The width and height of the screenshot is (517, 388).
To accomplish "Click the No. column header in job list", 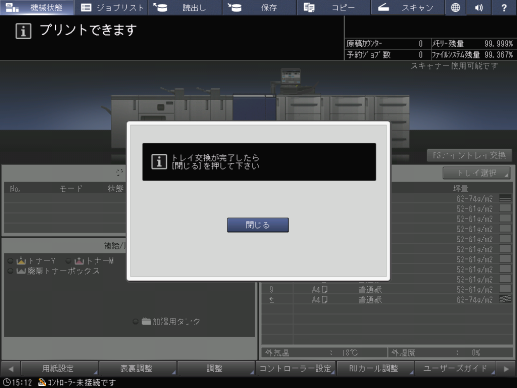I will coord(15,189).
